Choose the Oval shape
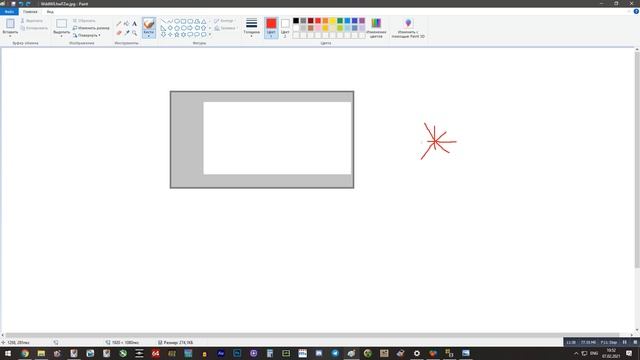Image resolution: width=640 pixels, height=360 pixels. 177,21
